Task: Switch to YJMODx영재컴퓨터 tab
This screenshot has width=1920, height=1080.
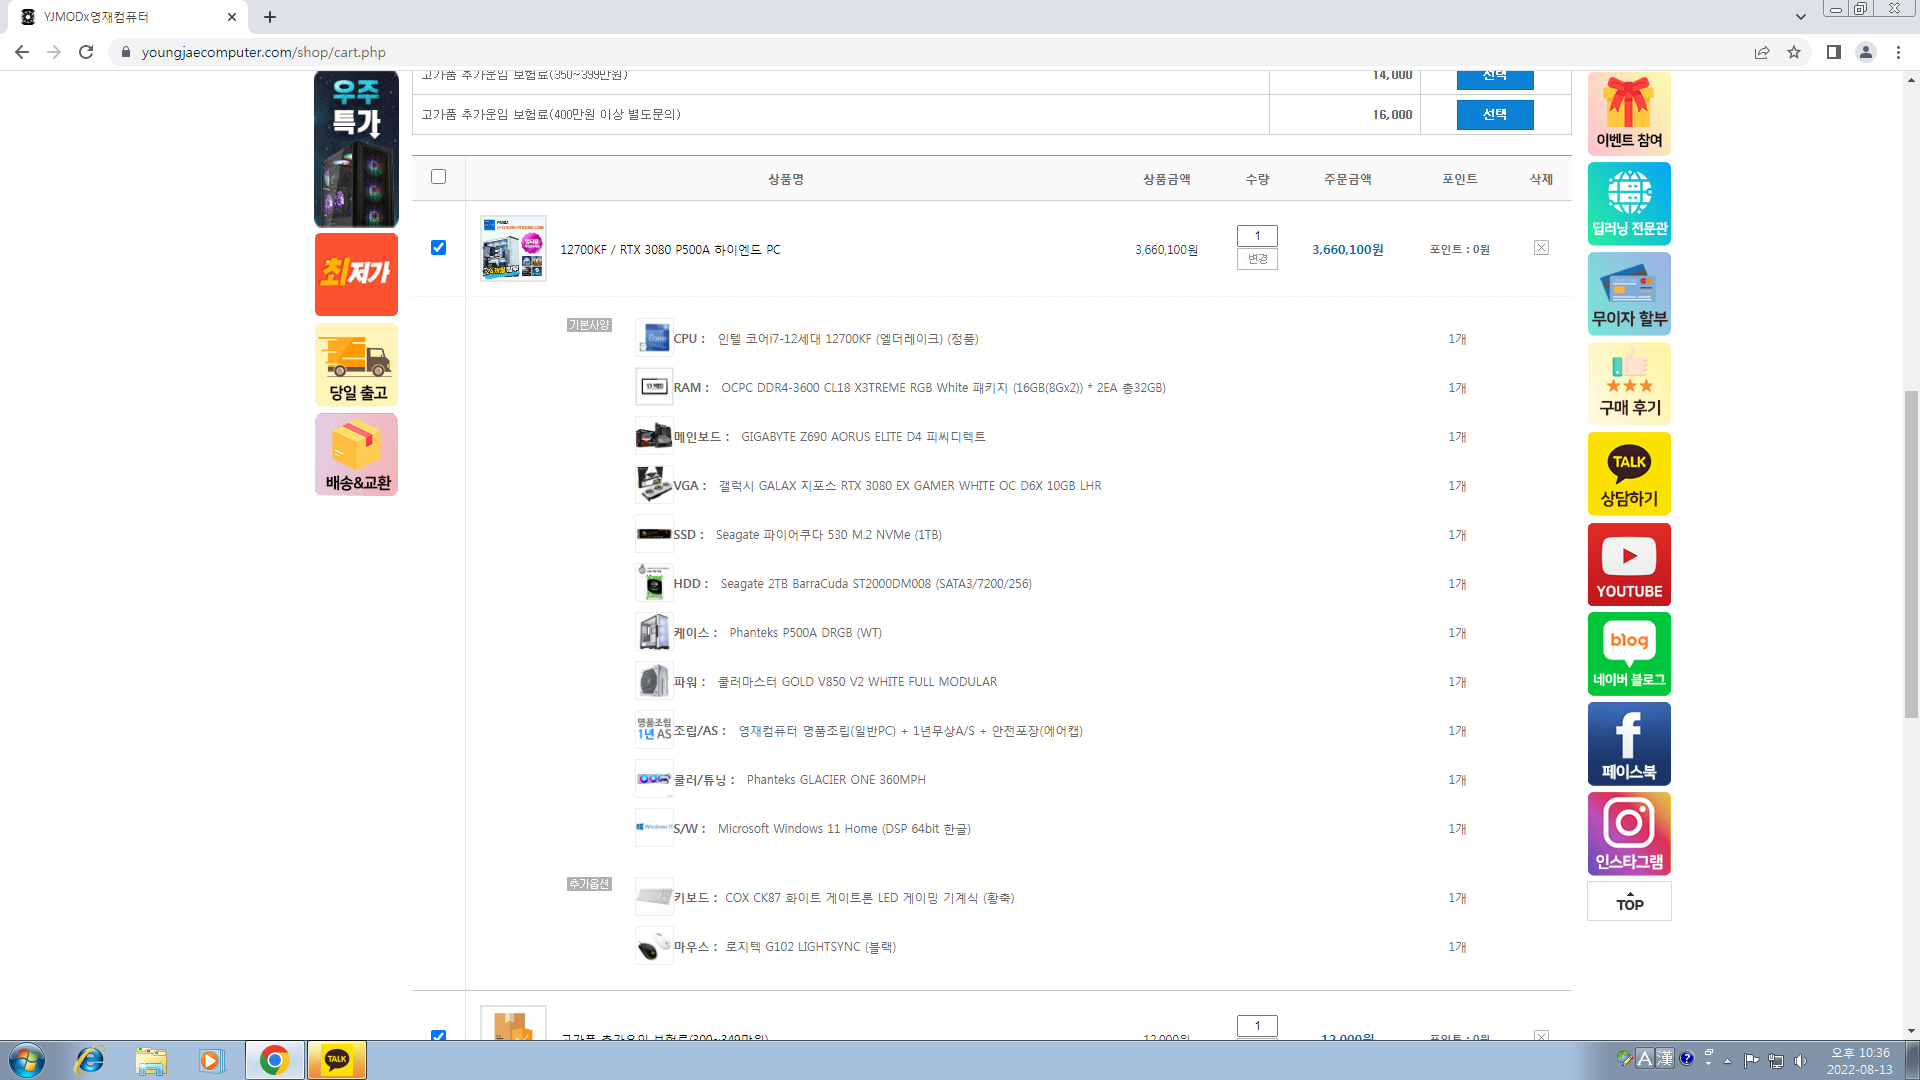Action: click(127, 17)
